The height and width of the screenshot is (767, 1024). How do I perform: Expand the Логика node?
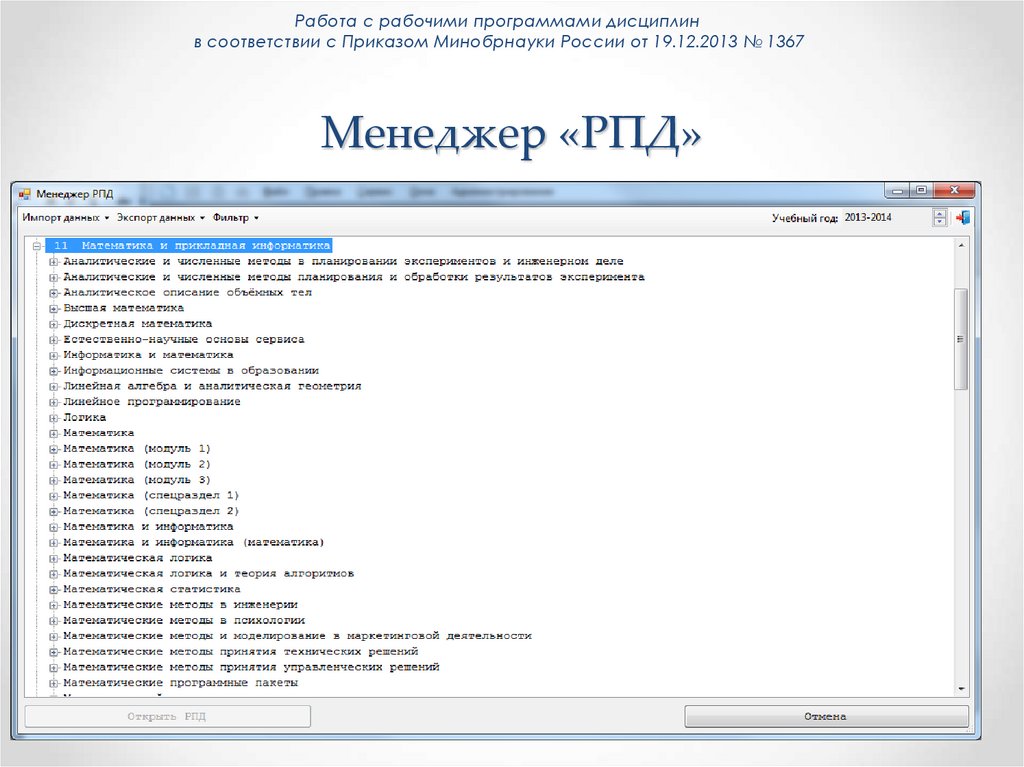(53, 417)
